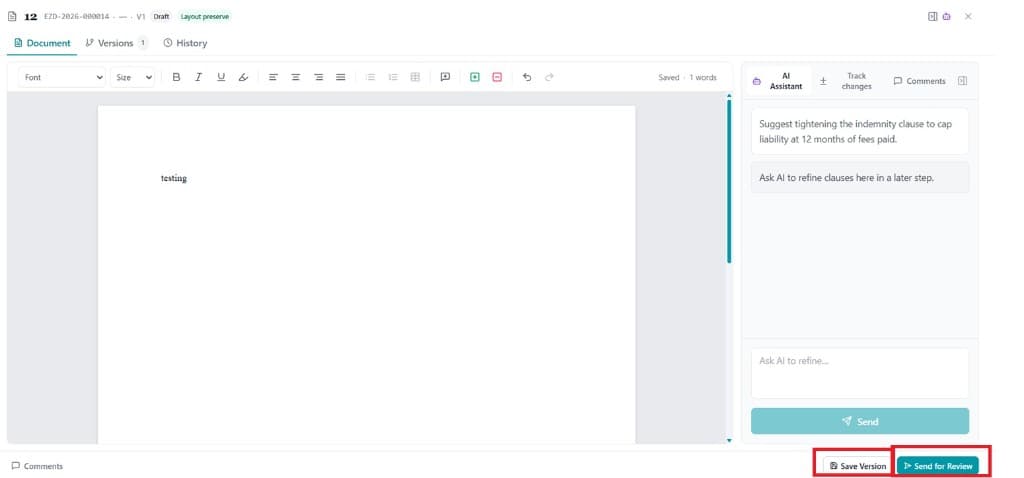Open the Font dropdown

click(x=62, y=77)
